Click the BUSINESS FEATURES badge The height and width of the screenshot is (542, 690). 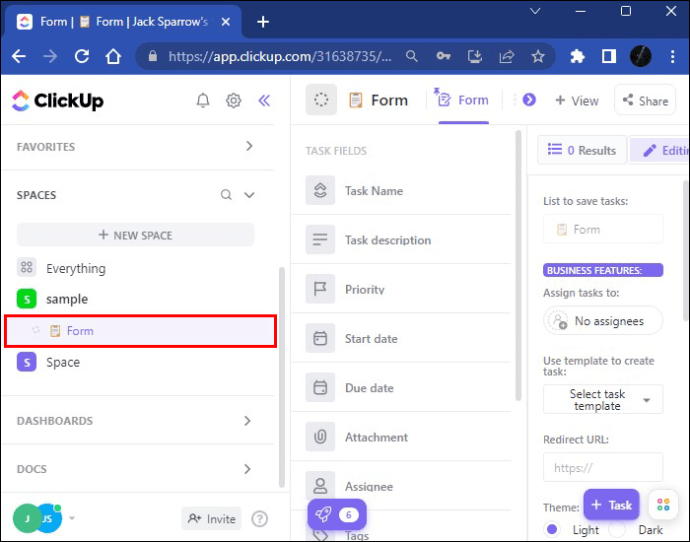tap(603, 270)
